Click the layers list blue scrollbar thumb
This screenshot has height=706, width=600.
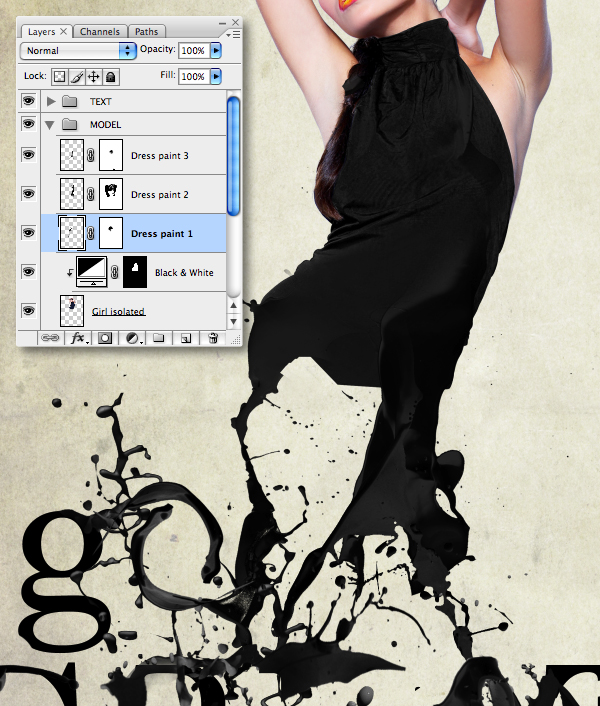tap(234, 156)
